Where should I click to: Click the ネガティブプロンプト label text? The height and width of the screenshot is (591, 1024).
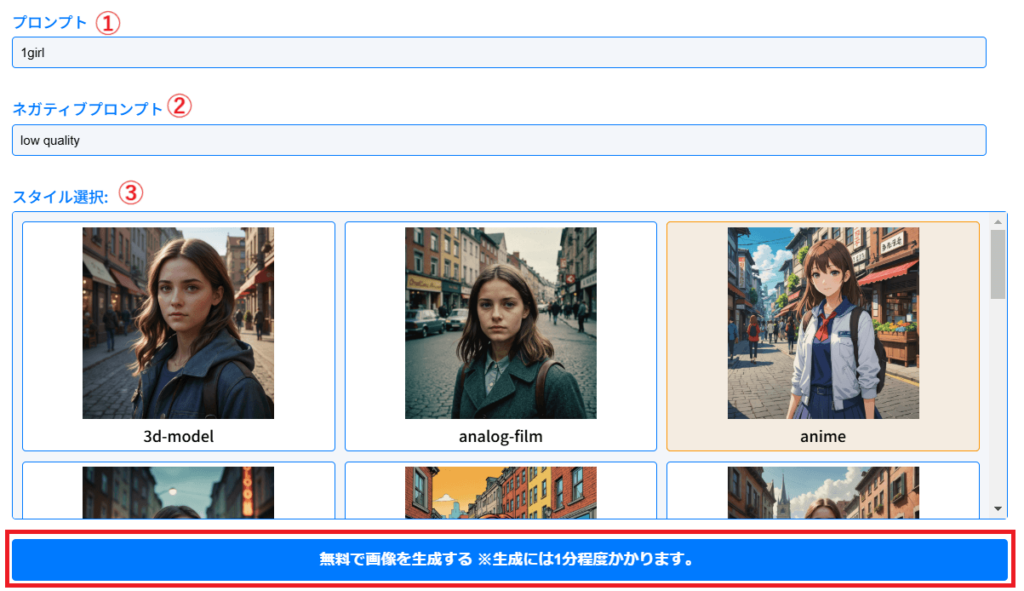(88, 108)
